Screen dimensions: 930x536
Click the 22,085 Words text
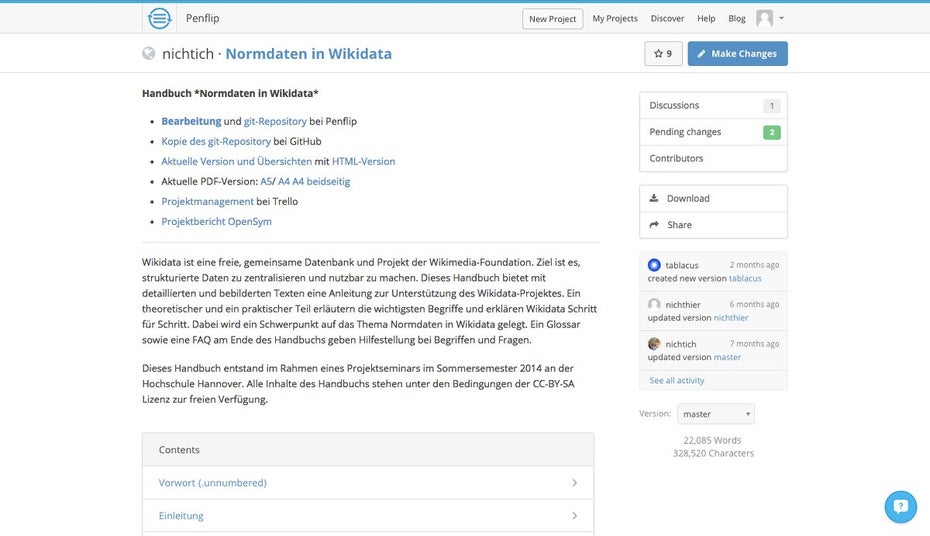[x=712, y=441]
